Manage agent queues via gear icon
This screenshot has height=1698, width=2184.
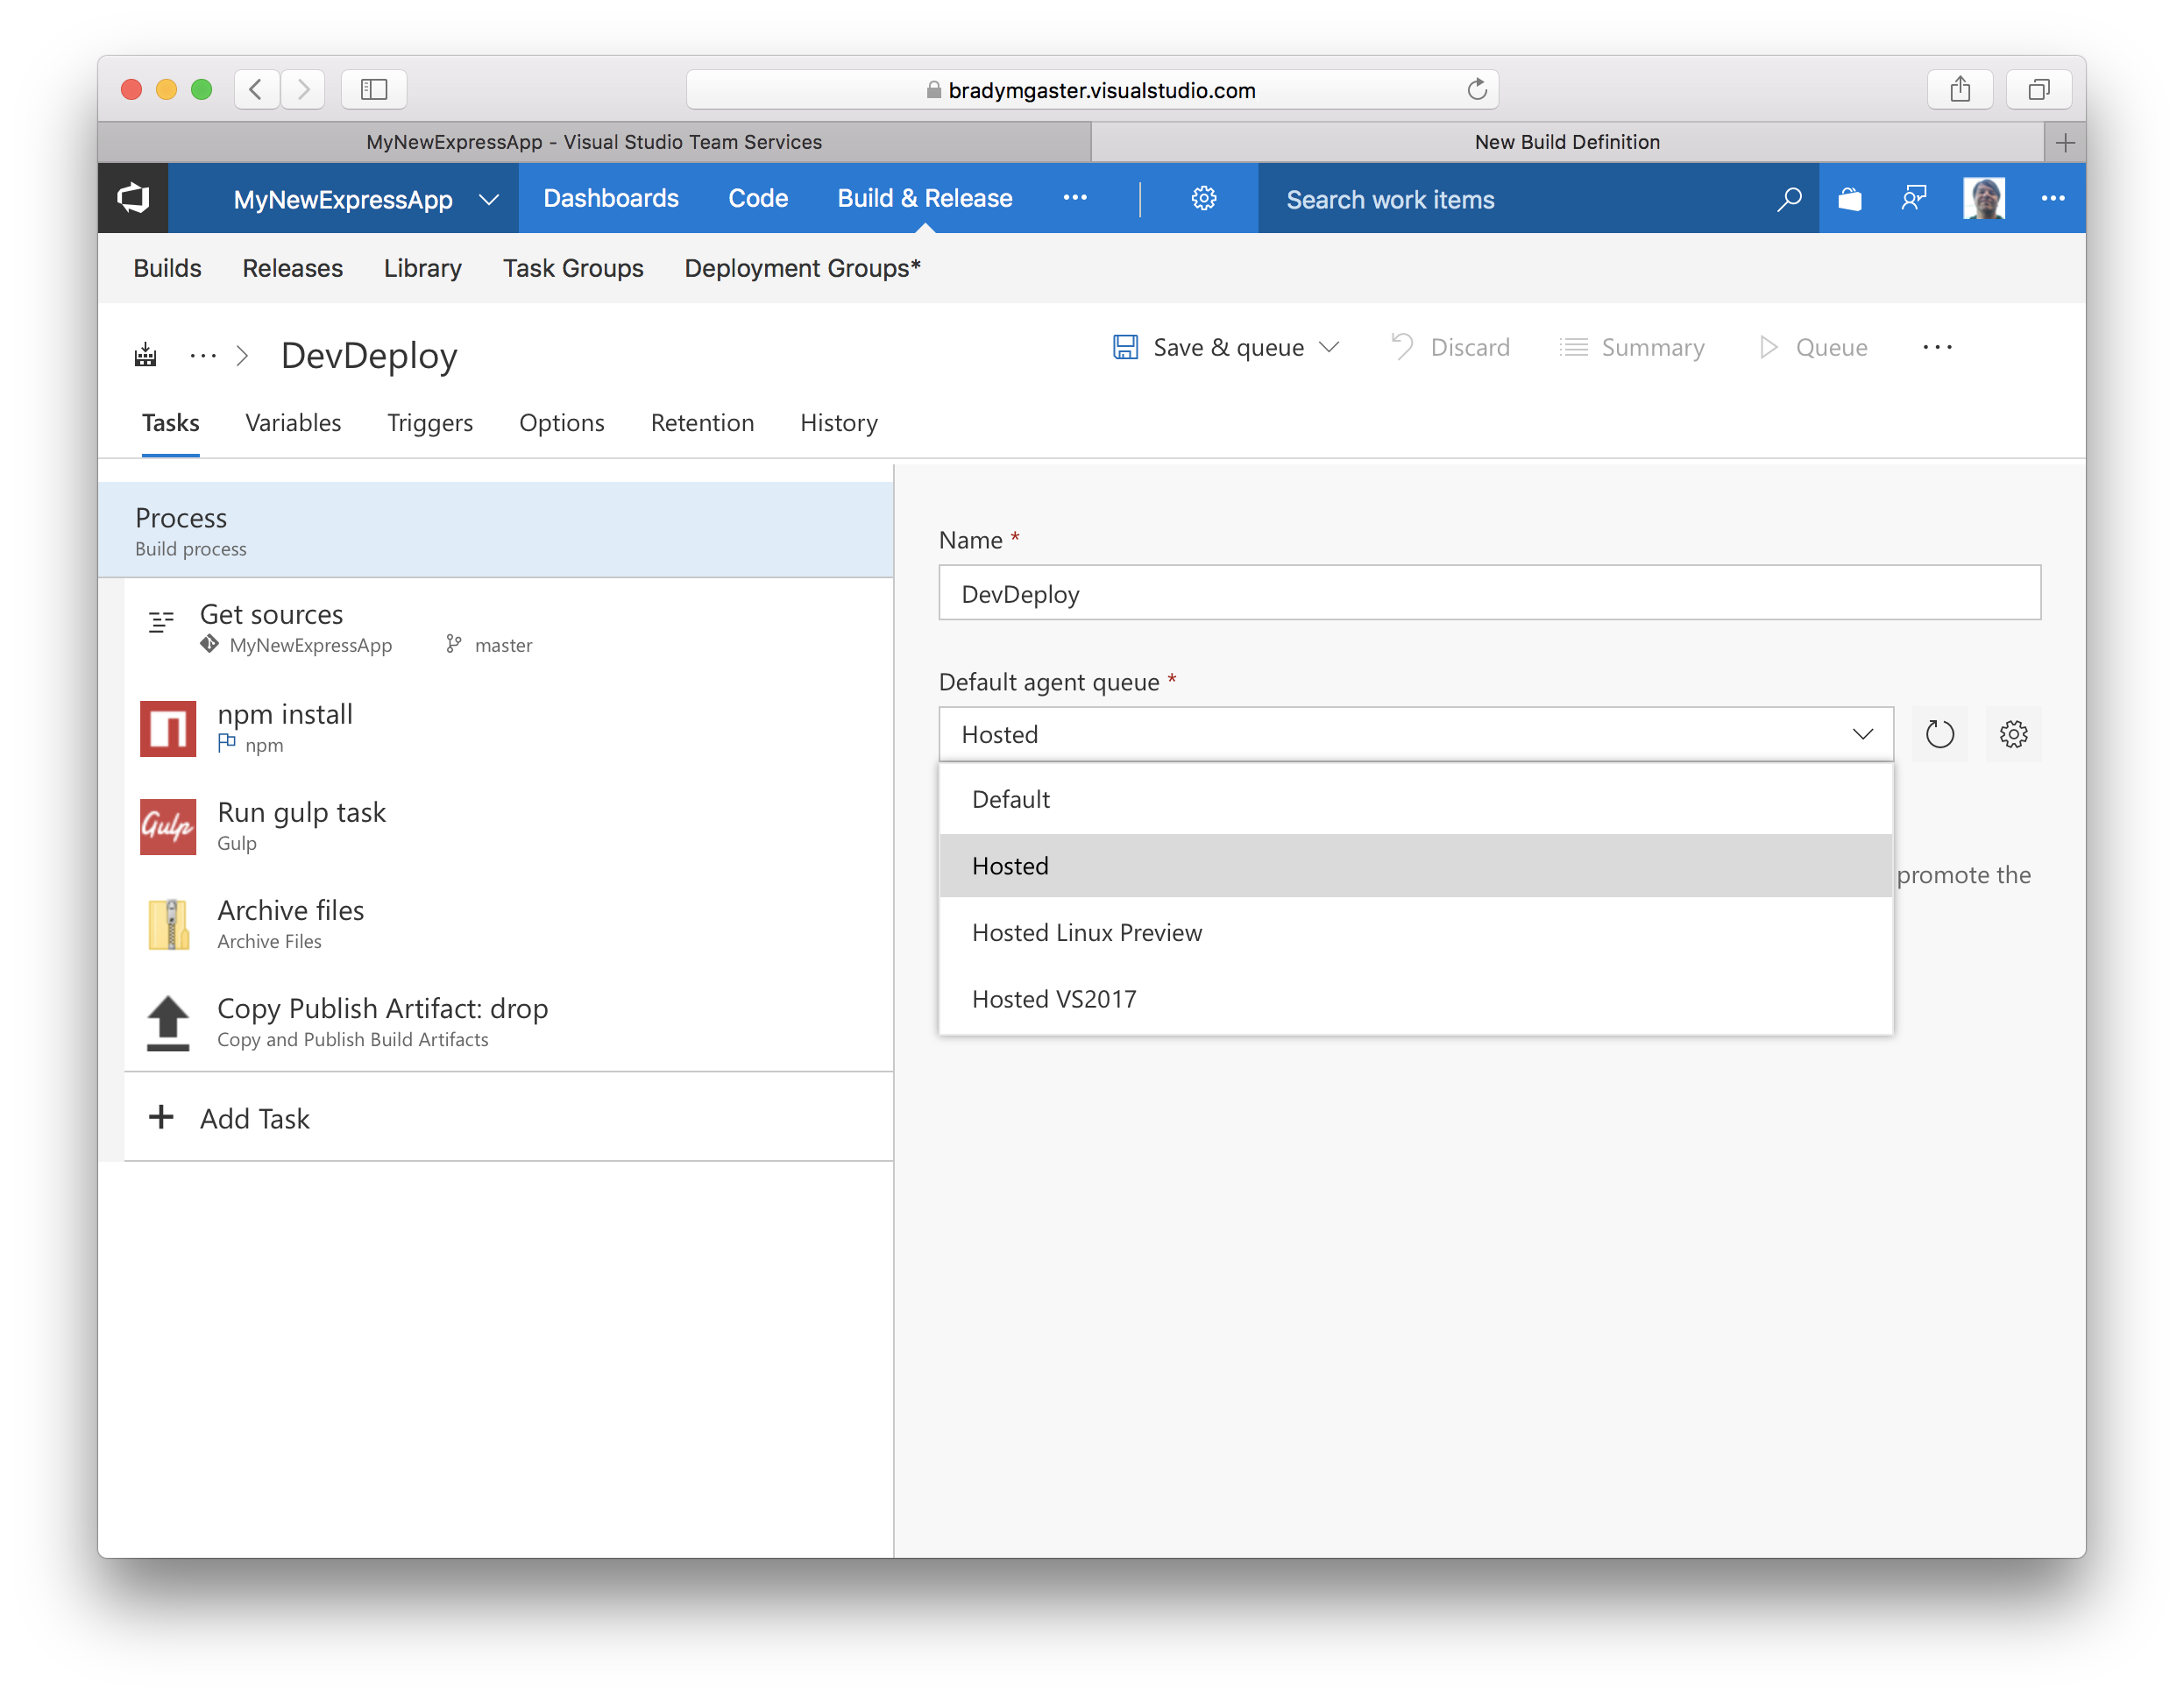[x=2013, y=734]
